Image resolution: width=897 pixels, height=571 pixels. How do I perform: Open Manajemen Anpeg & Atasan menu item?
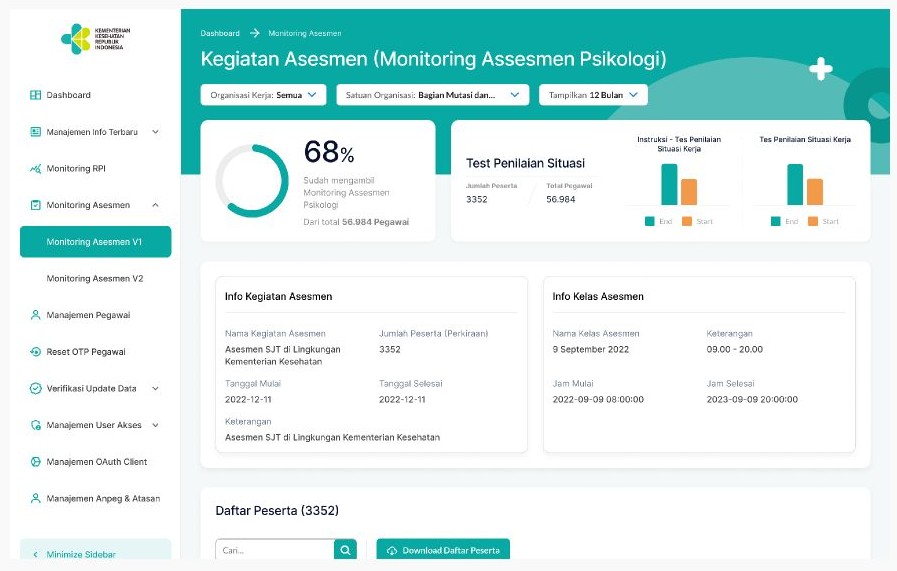tap(96, 498)
